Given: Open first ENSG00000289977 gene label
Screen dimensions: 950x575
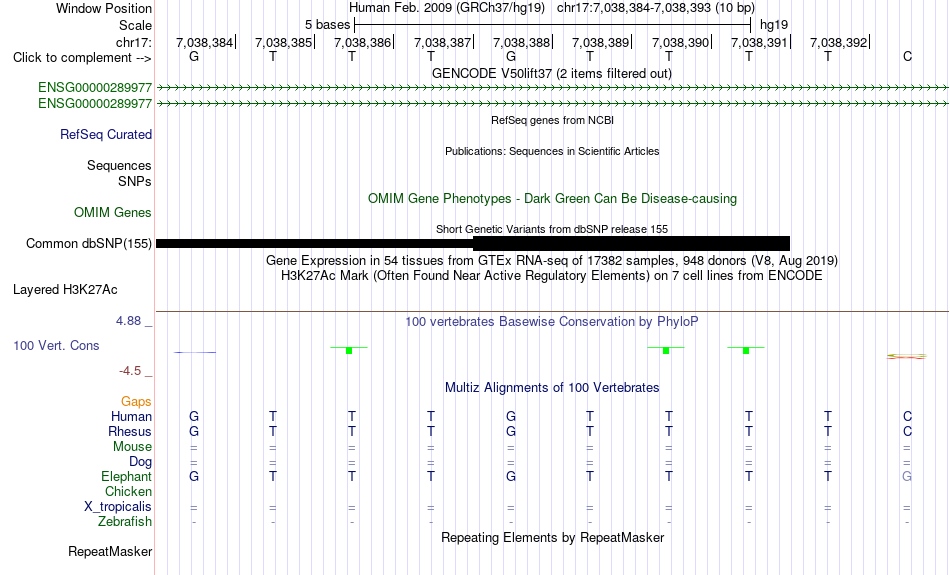Looking at the screenshot, I should tap(95, 88).
